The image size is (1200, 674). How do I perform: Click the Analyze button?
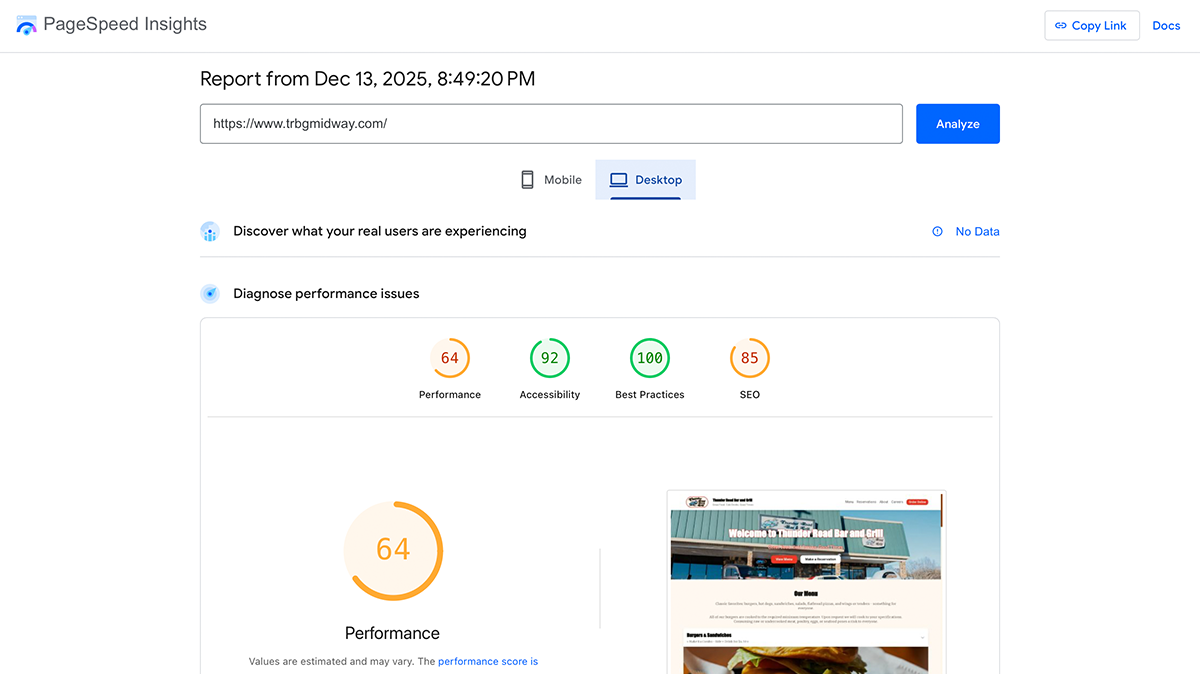point(957,123)
